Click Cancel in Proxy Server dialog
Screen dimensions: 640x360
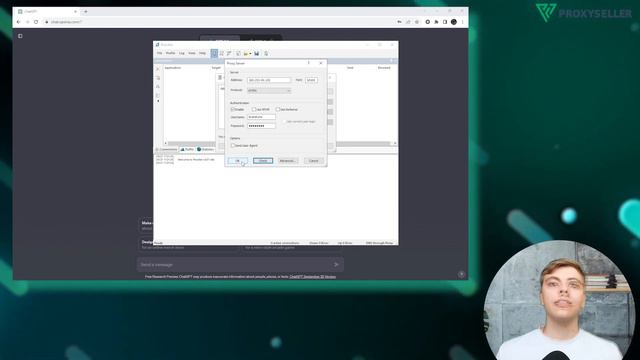tap(313, 161)
